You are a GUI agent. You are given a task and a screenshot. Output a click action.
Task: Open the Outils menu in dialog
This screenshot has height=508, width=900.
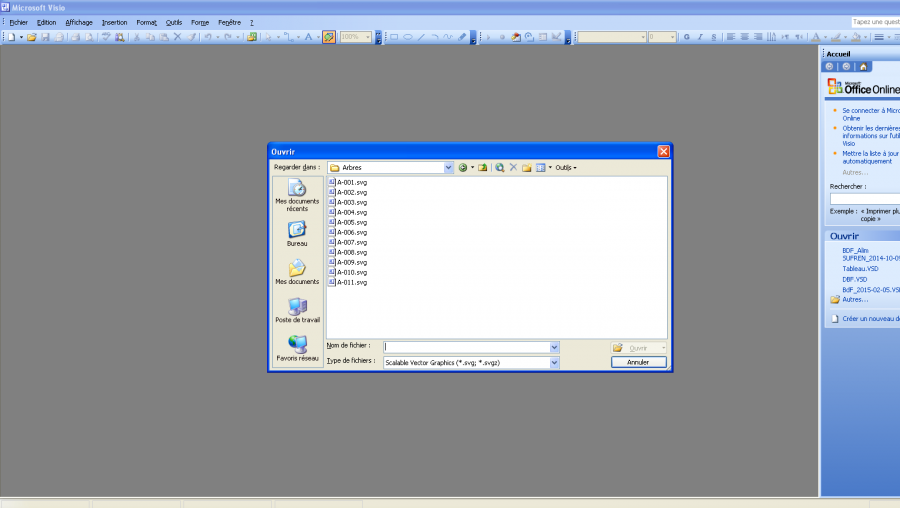click(566, 168)
